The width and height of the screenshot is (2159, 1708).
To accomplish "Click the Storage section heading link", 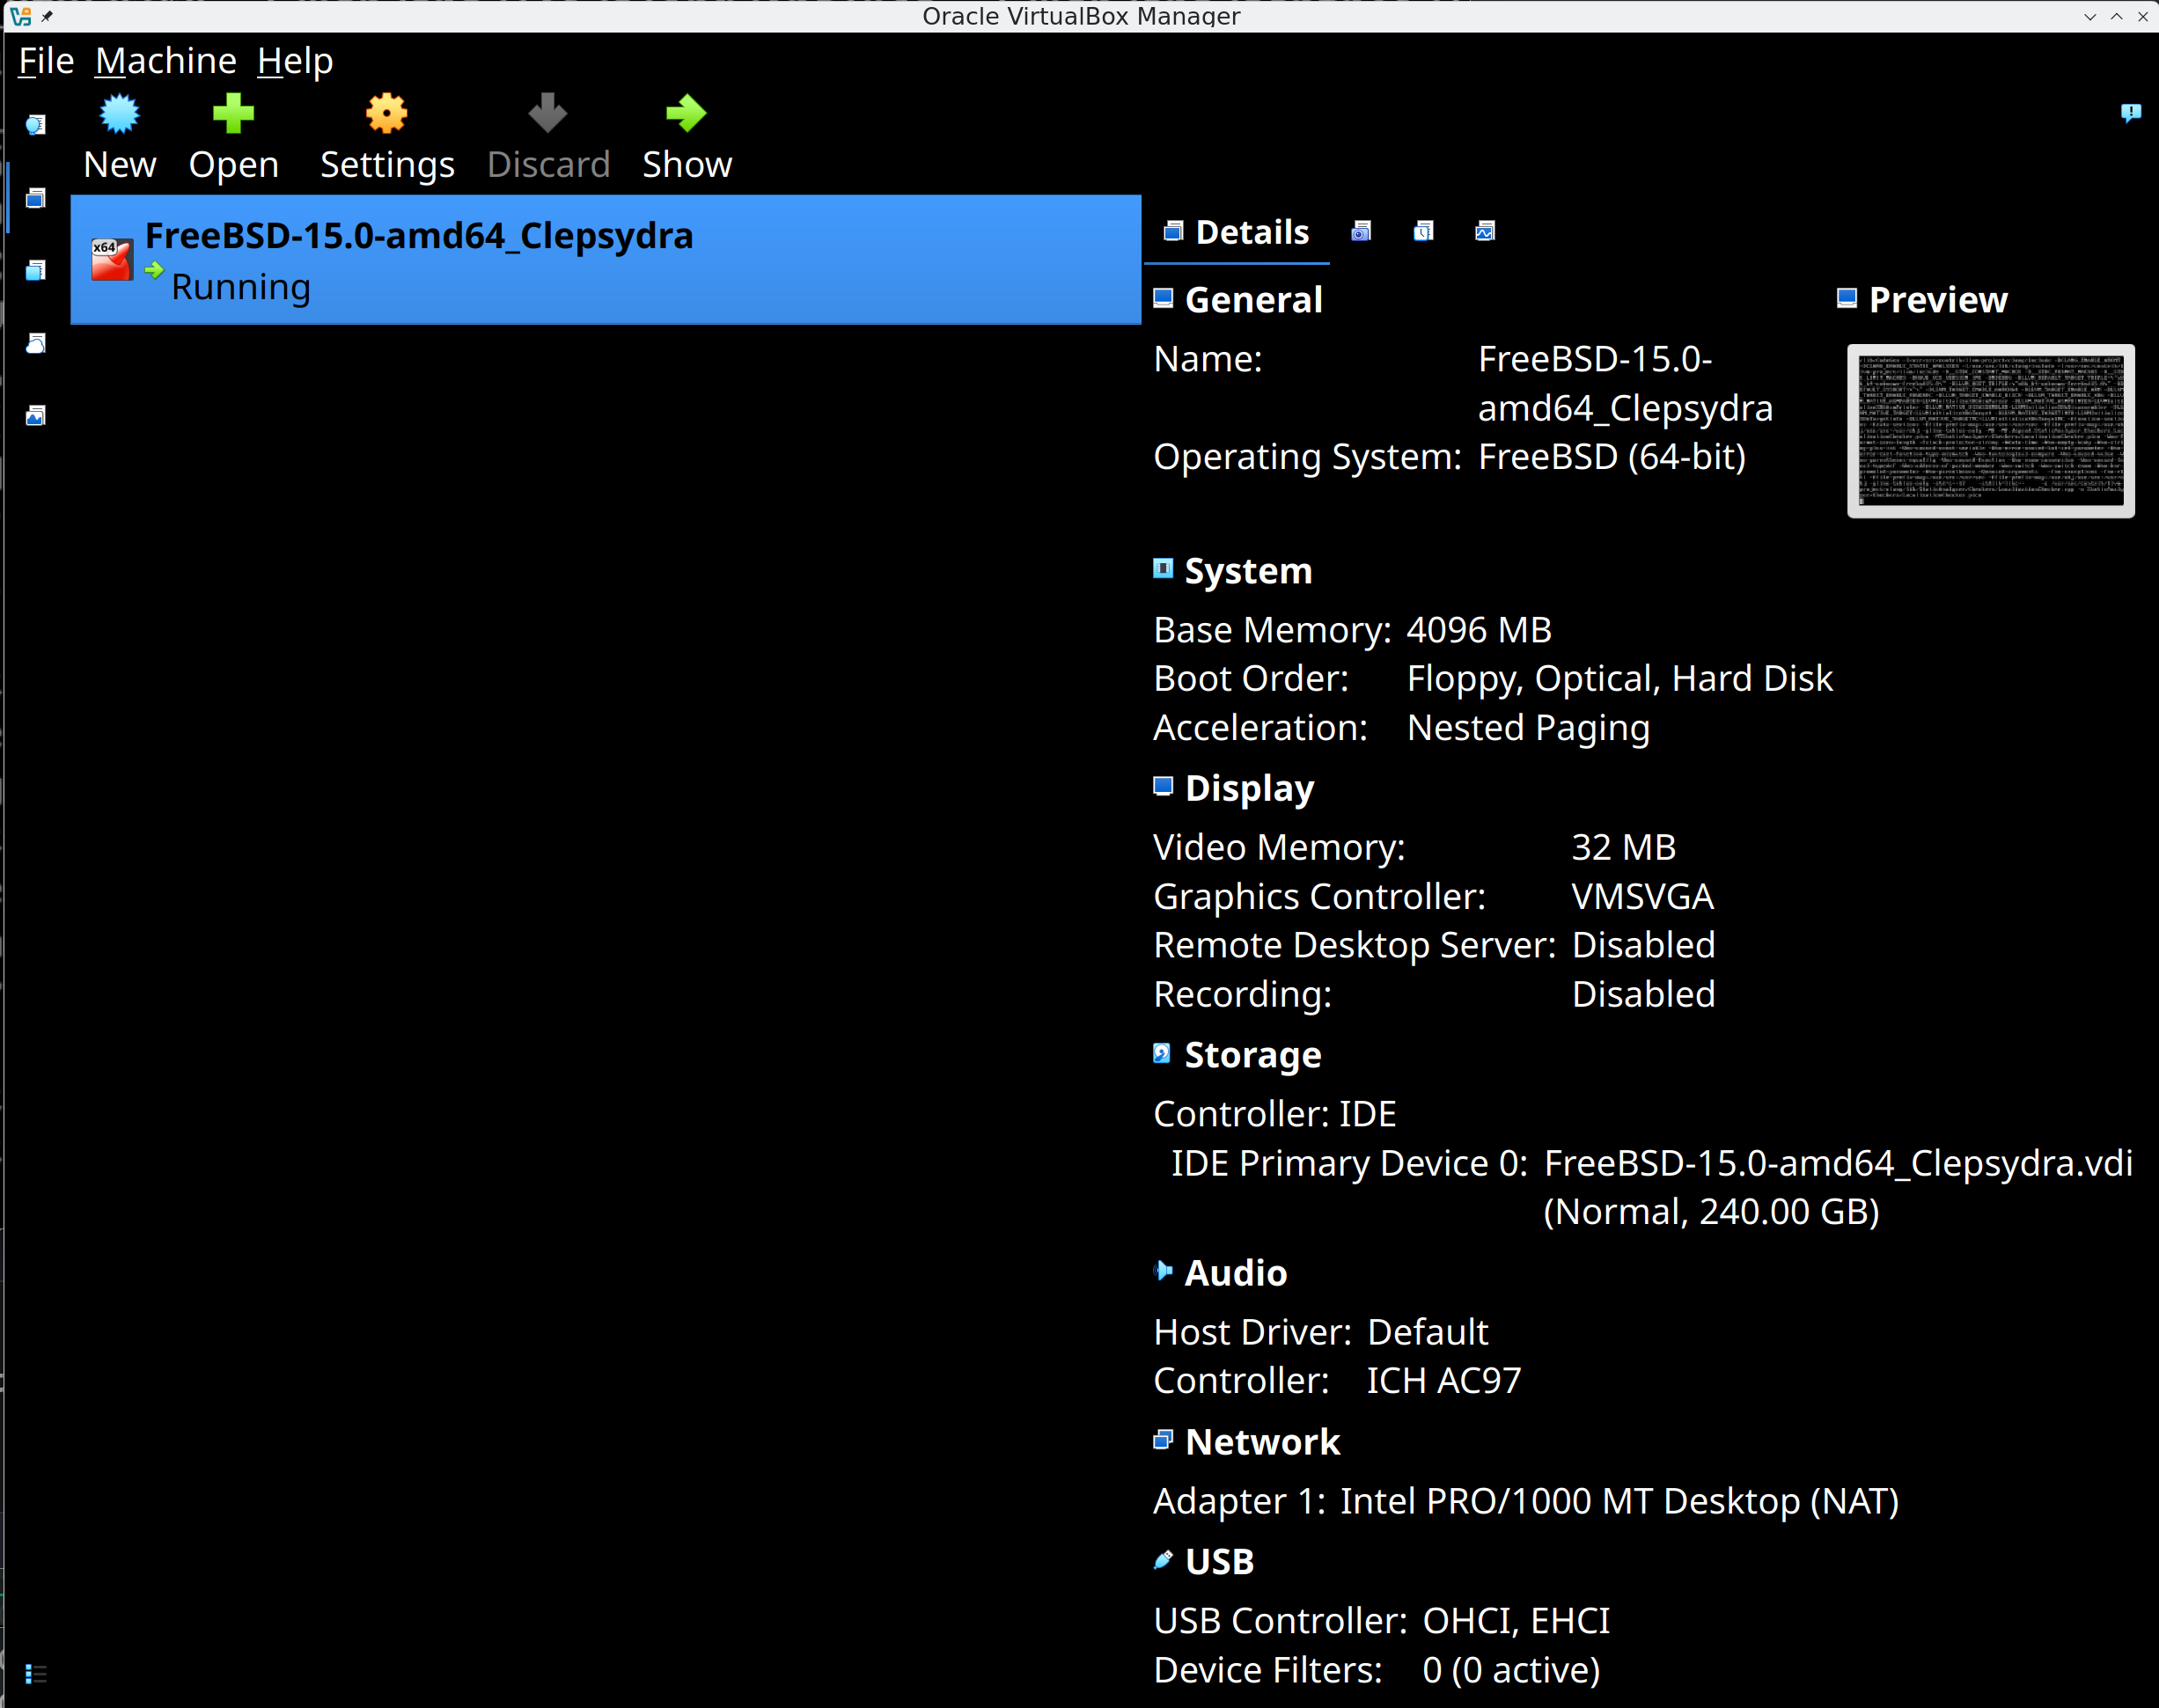I will tap(1252, 1055).
